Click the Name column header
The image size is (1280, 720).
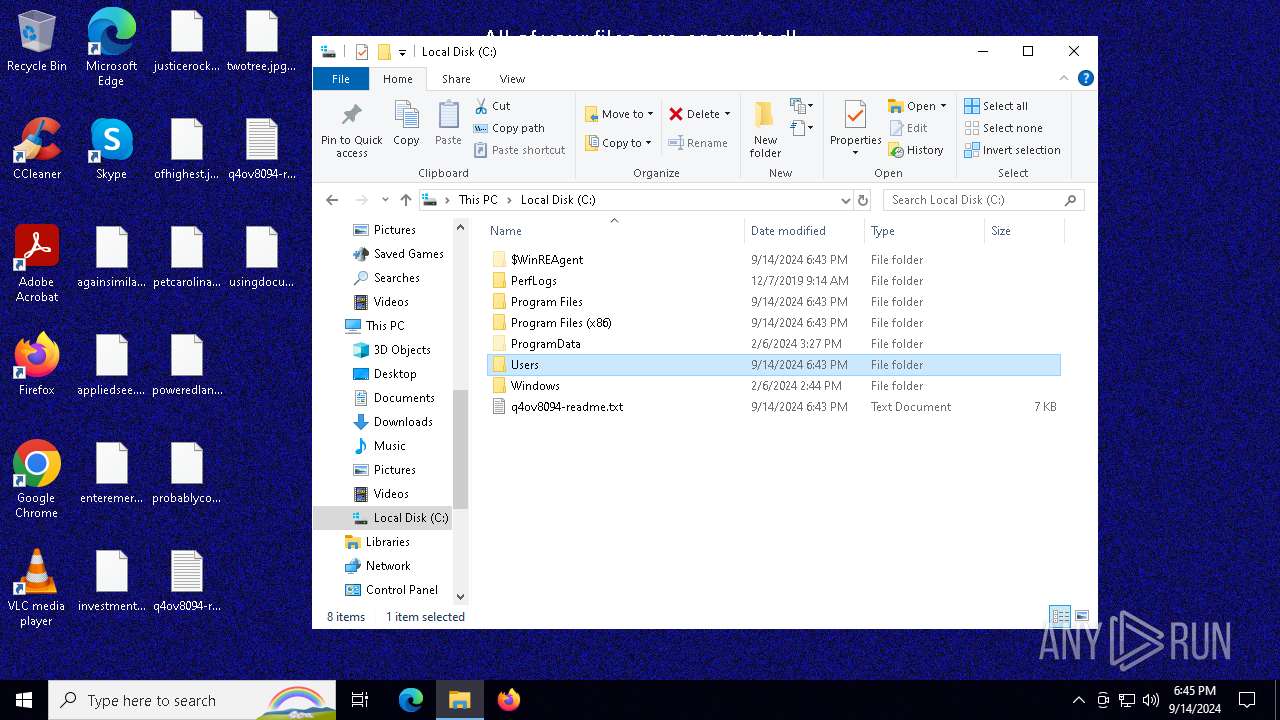point(614,231)
